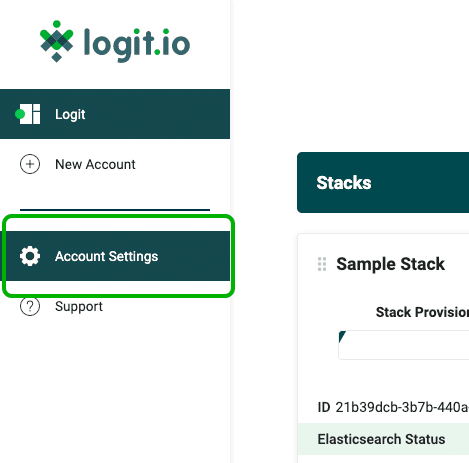The height and width of the screenshot is (463, 469).
Task: Click the Logit account dashboard icon
Action: (x=30, y=114)
